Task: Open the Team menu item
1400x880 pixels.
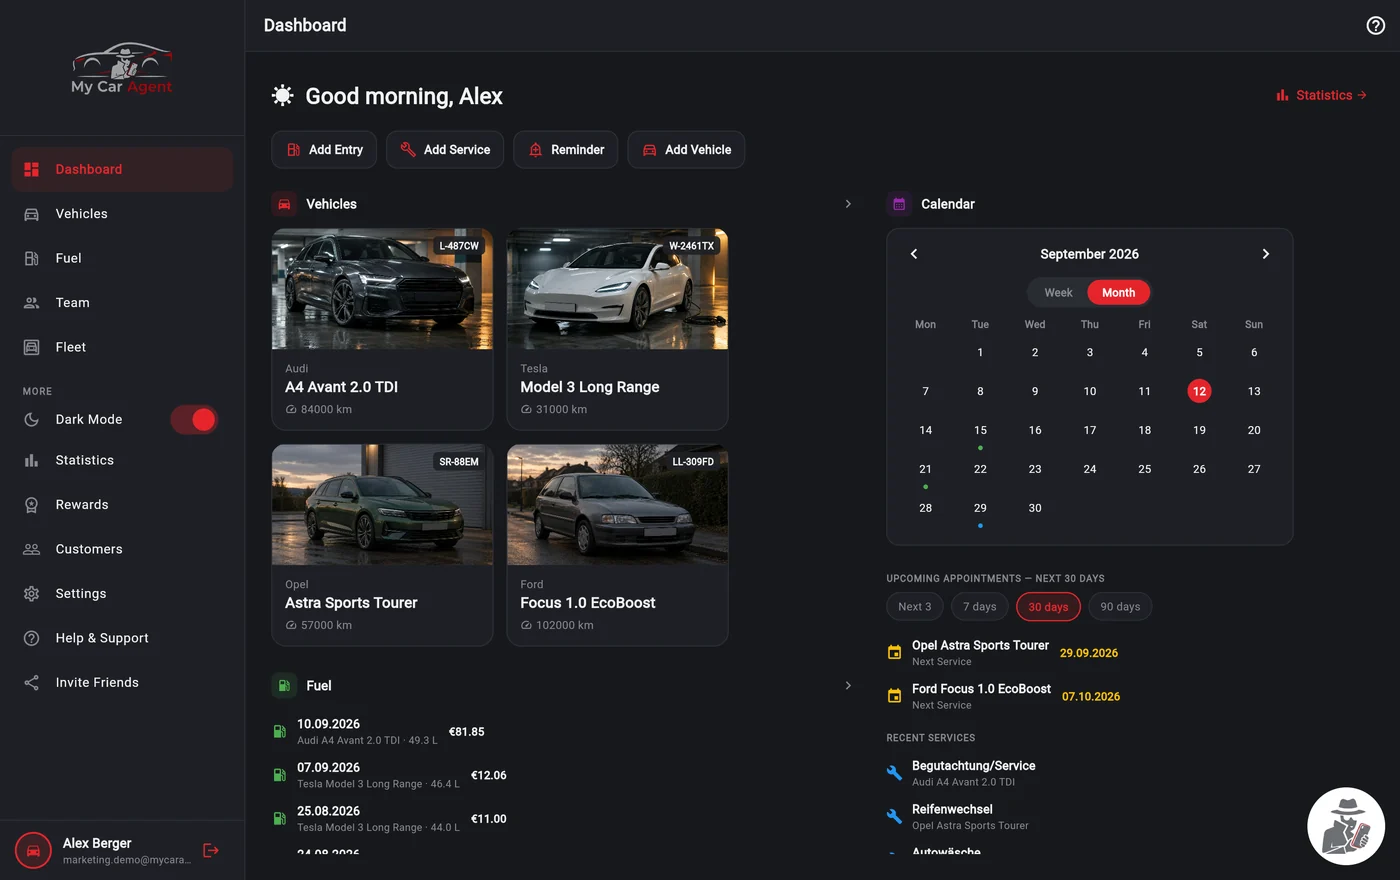Action: click(x=122, y=303)
